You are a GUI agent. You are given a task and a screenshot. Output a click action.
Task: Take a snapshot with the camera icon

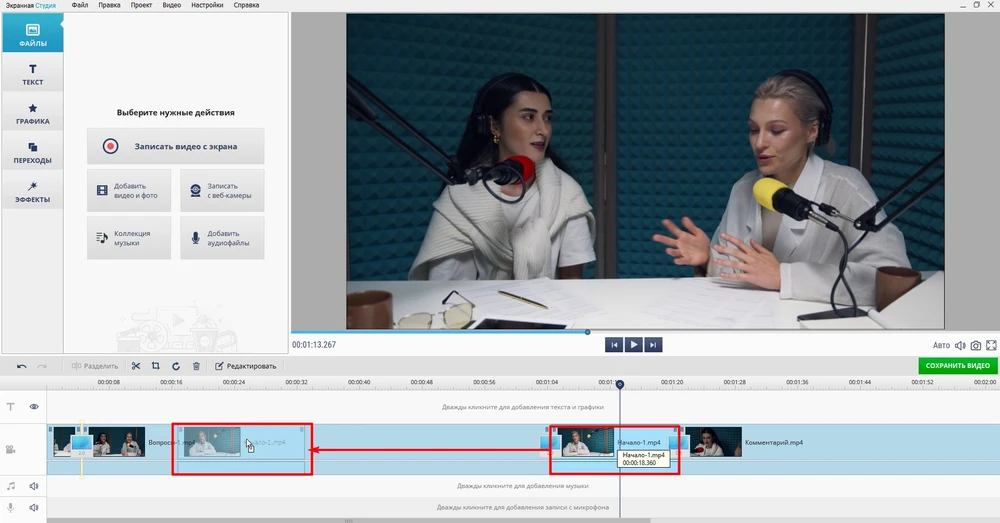point(975,345)
